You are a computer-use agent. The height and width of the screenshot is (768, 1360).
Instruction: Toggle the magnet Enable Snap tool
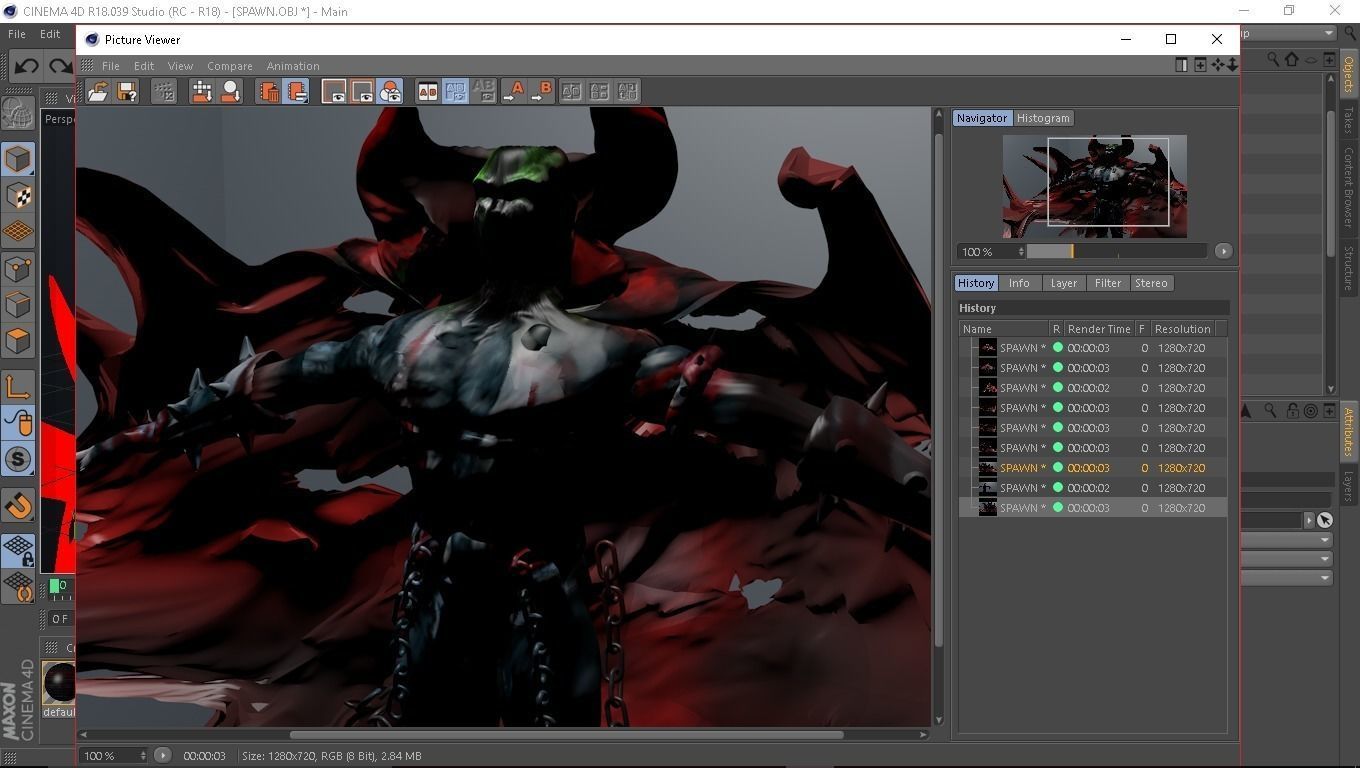click(17, 505)
